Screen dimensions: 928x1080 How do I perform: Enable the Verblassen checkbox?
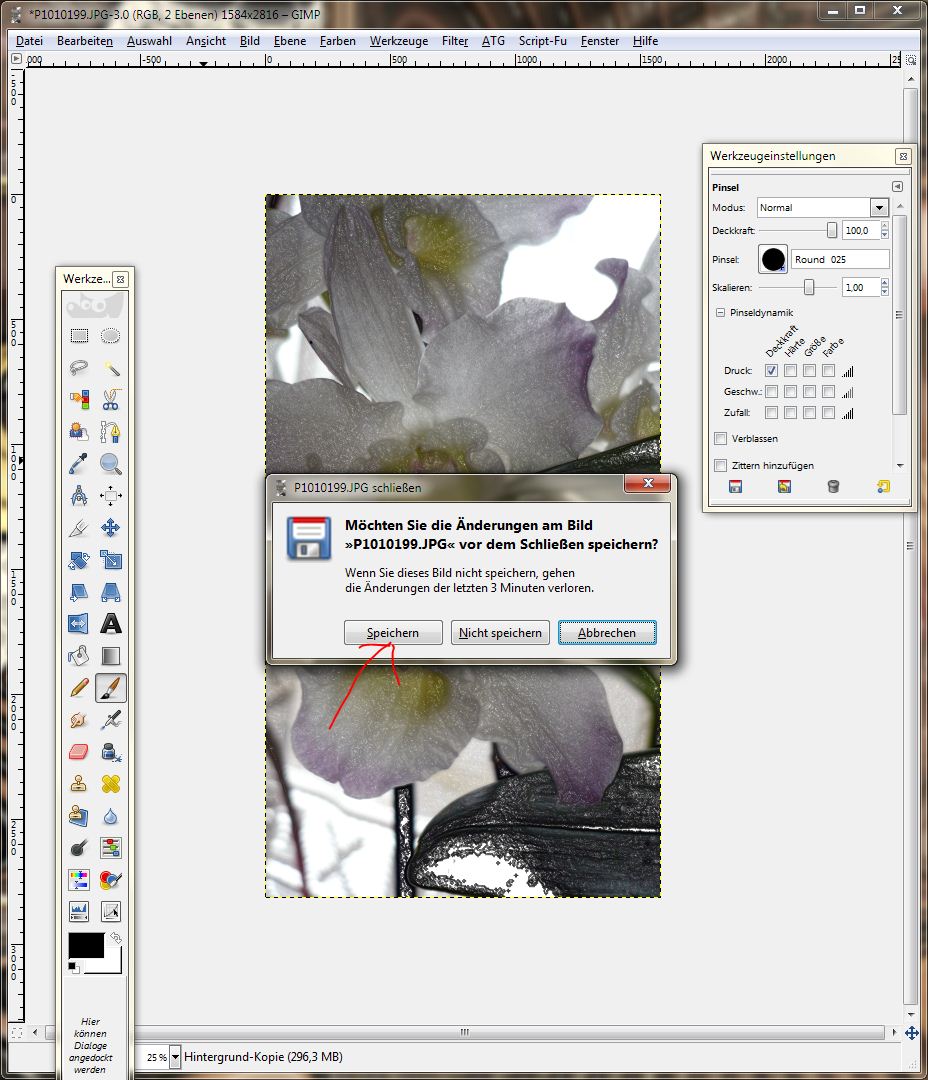pos(720,438)
